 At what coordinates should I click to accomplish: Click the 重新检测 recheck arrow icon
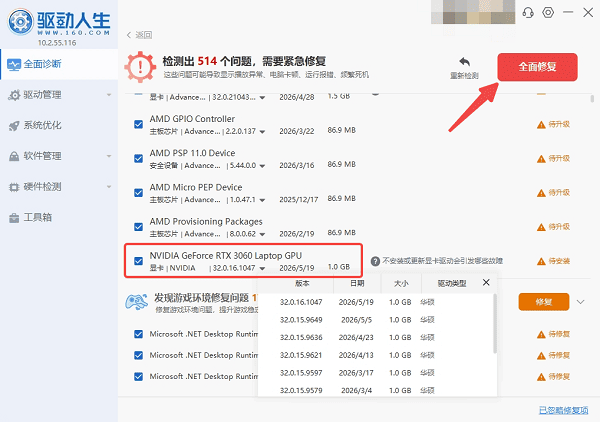point(464,62)
